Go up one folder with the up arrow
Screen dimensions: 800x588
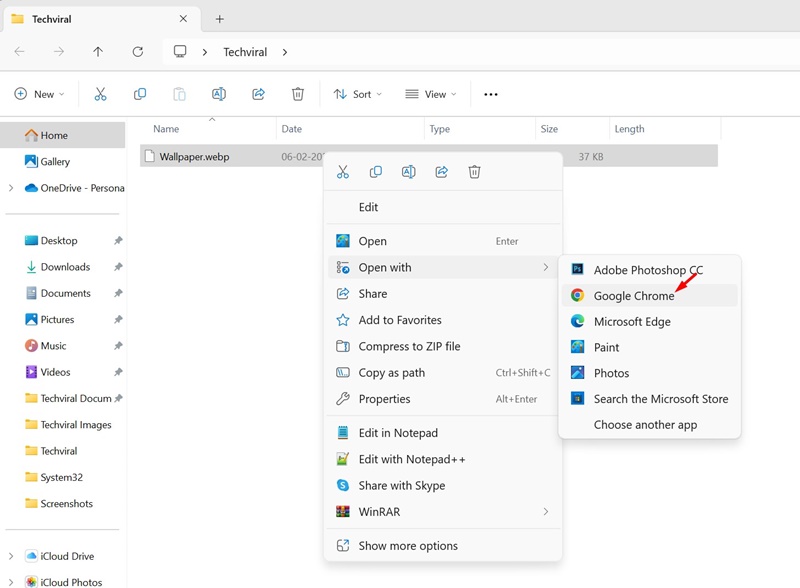[97, 52]
